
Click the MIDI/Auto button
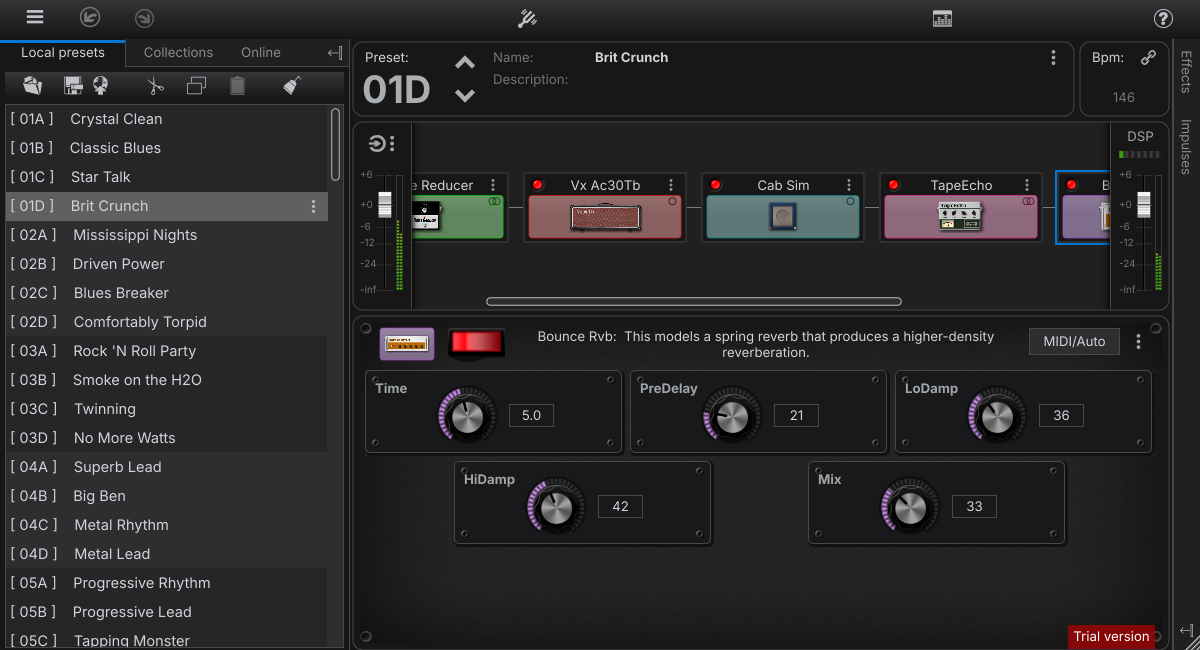click(1074, 342)
